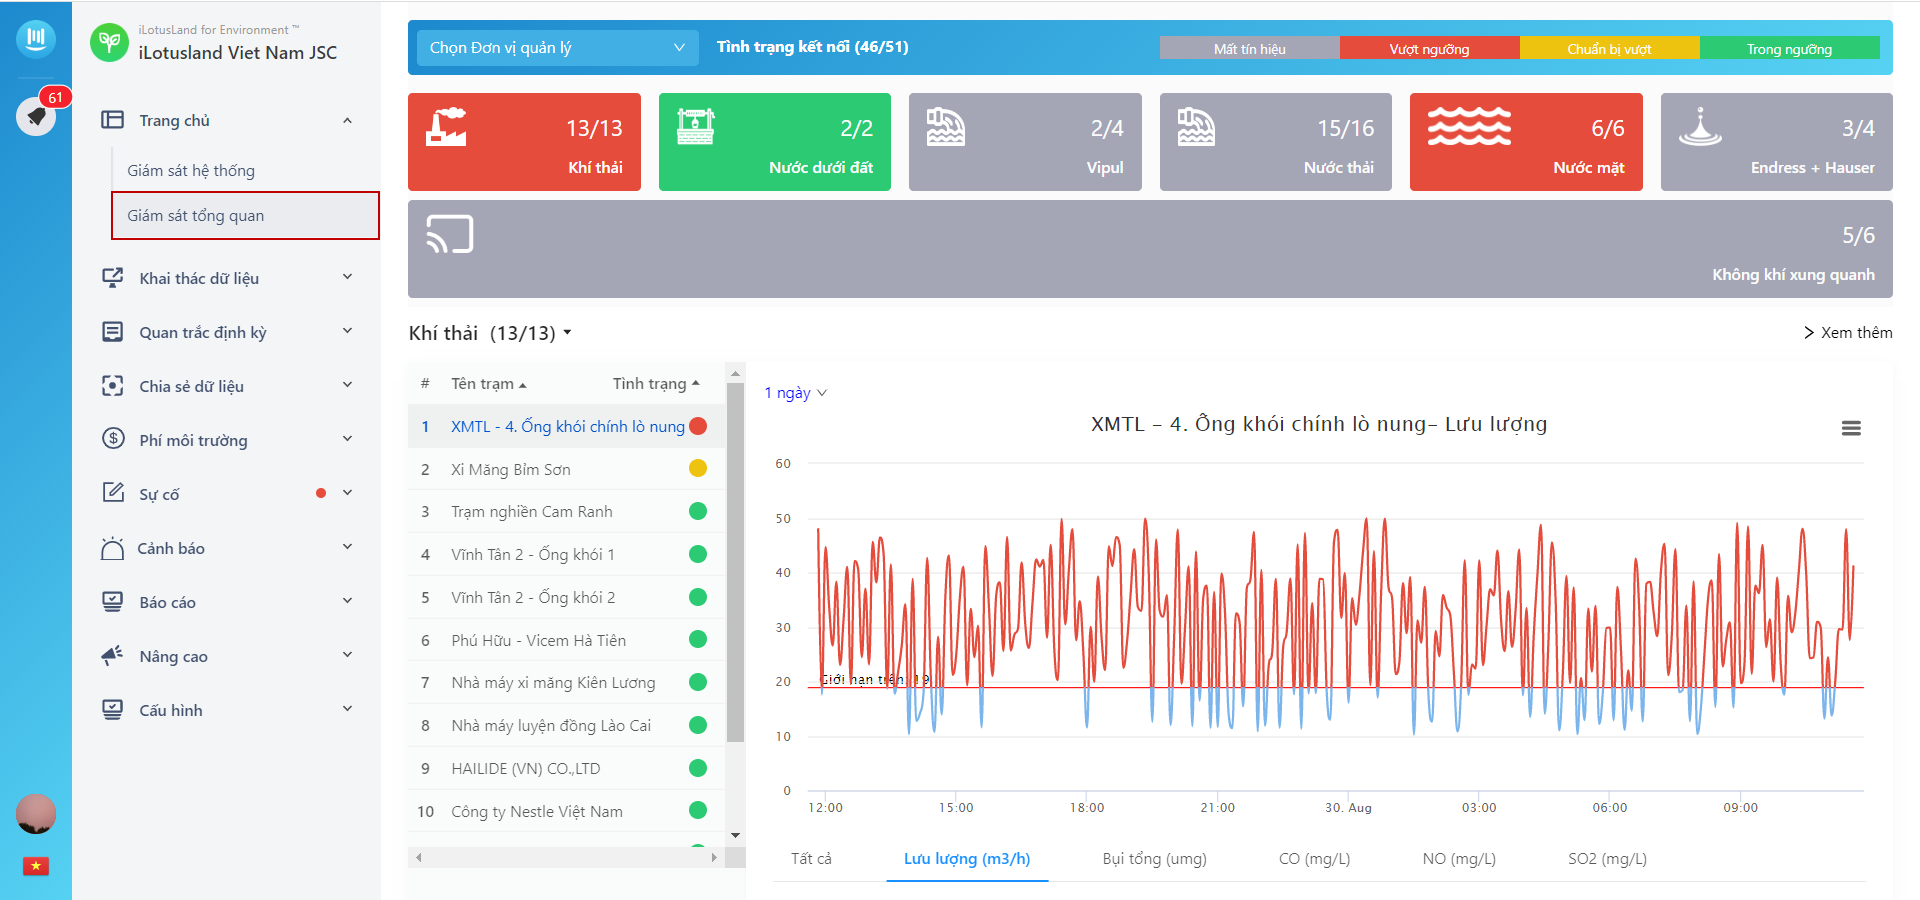Viewport: 1920px width, 900px height.
Task: Click the Sự cố edit icon
Action: [x=113, y=493]
